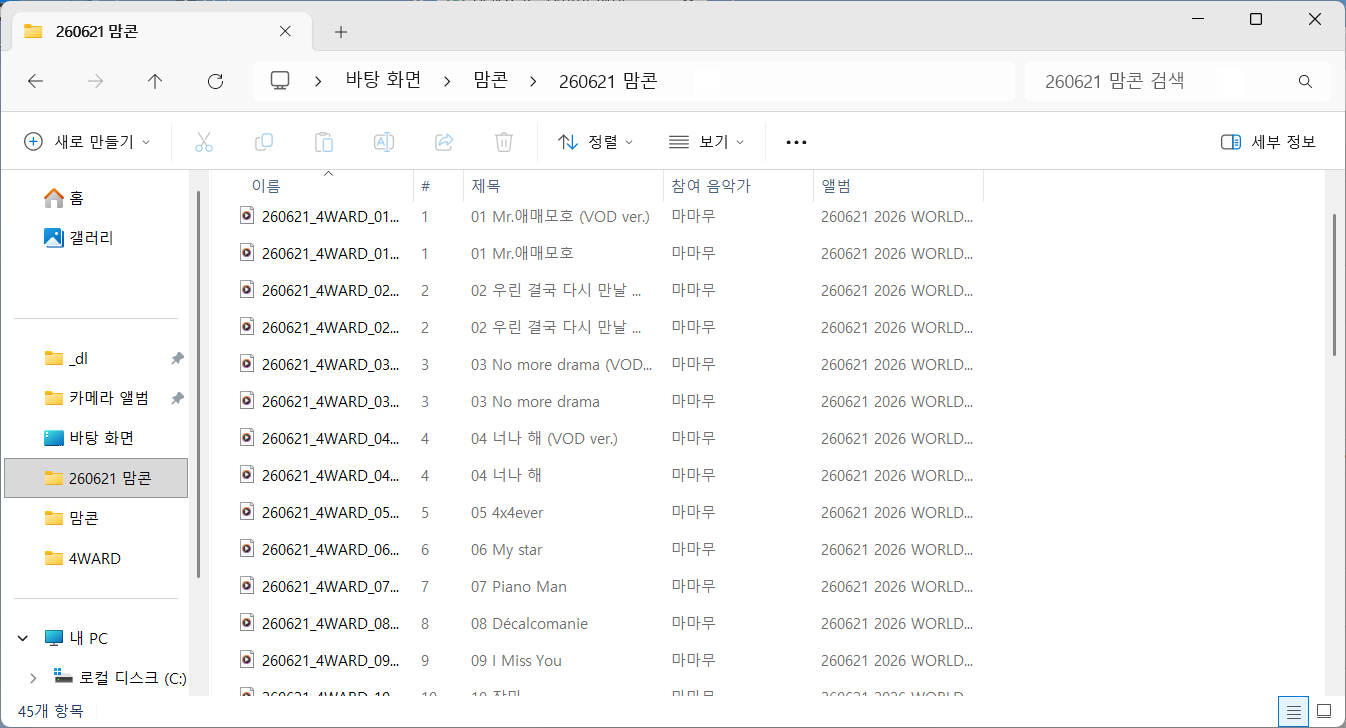Go up one folder with Up arrow
This screenshot has height=728, width=1346.
pyautogui.click(x=155, y=81)
